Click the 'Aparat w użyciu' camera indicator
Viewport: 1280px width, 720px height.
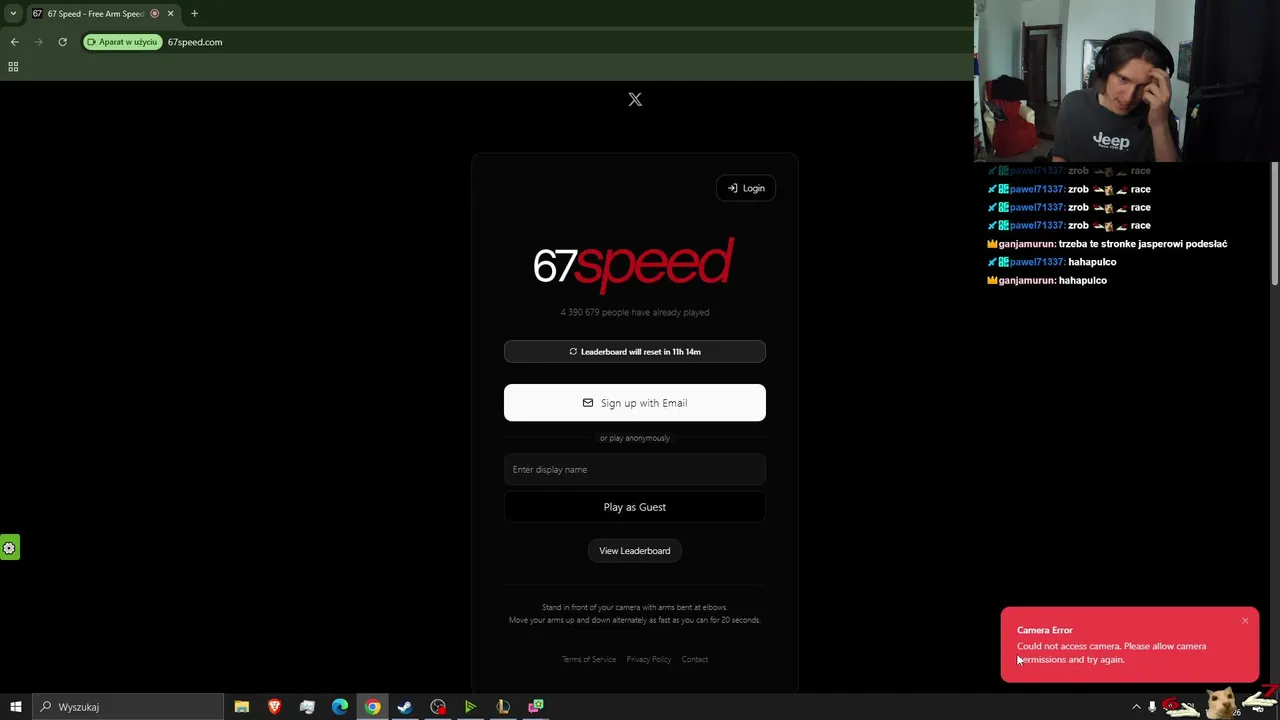click(122, 42)
